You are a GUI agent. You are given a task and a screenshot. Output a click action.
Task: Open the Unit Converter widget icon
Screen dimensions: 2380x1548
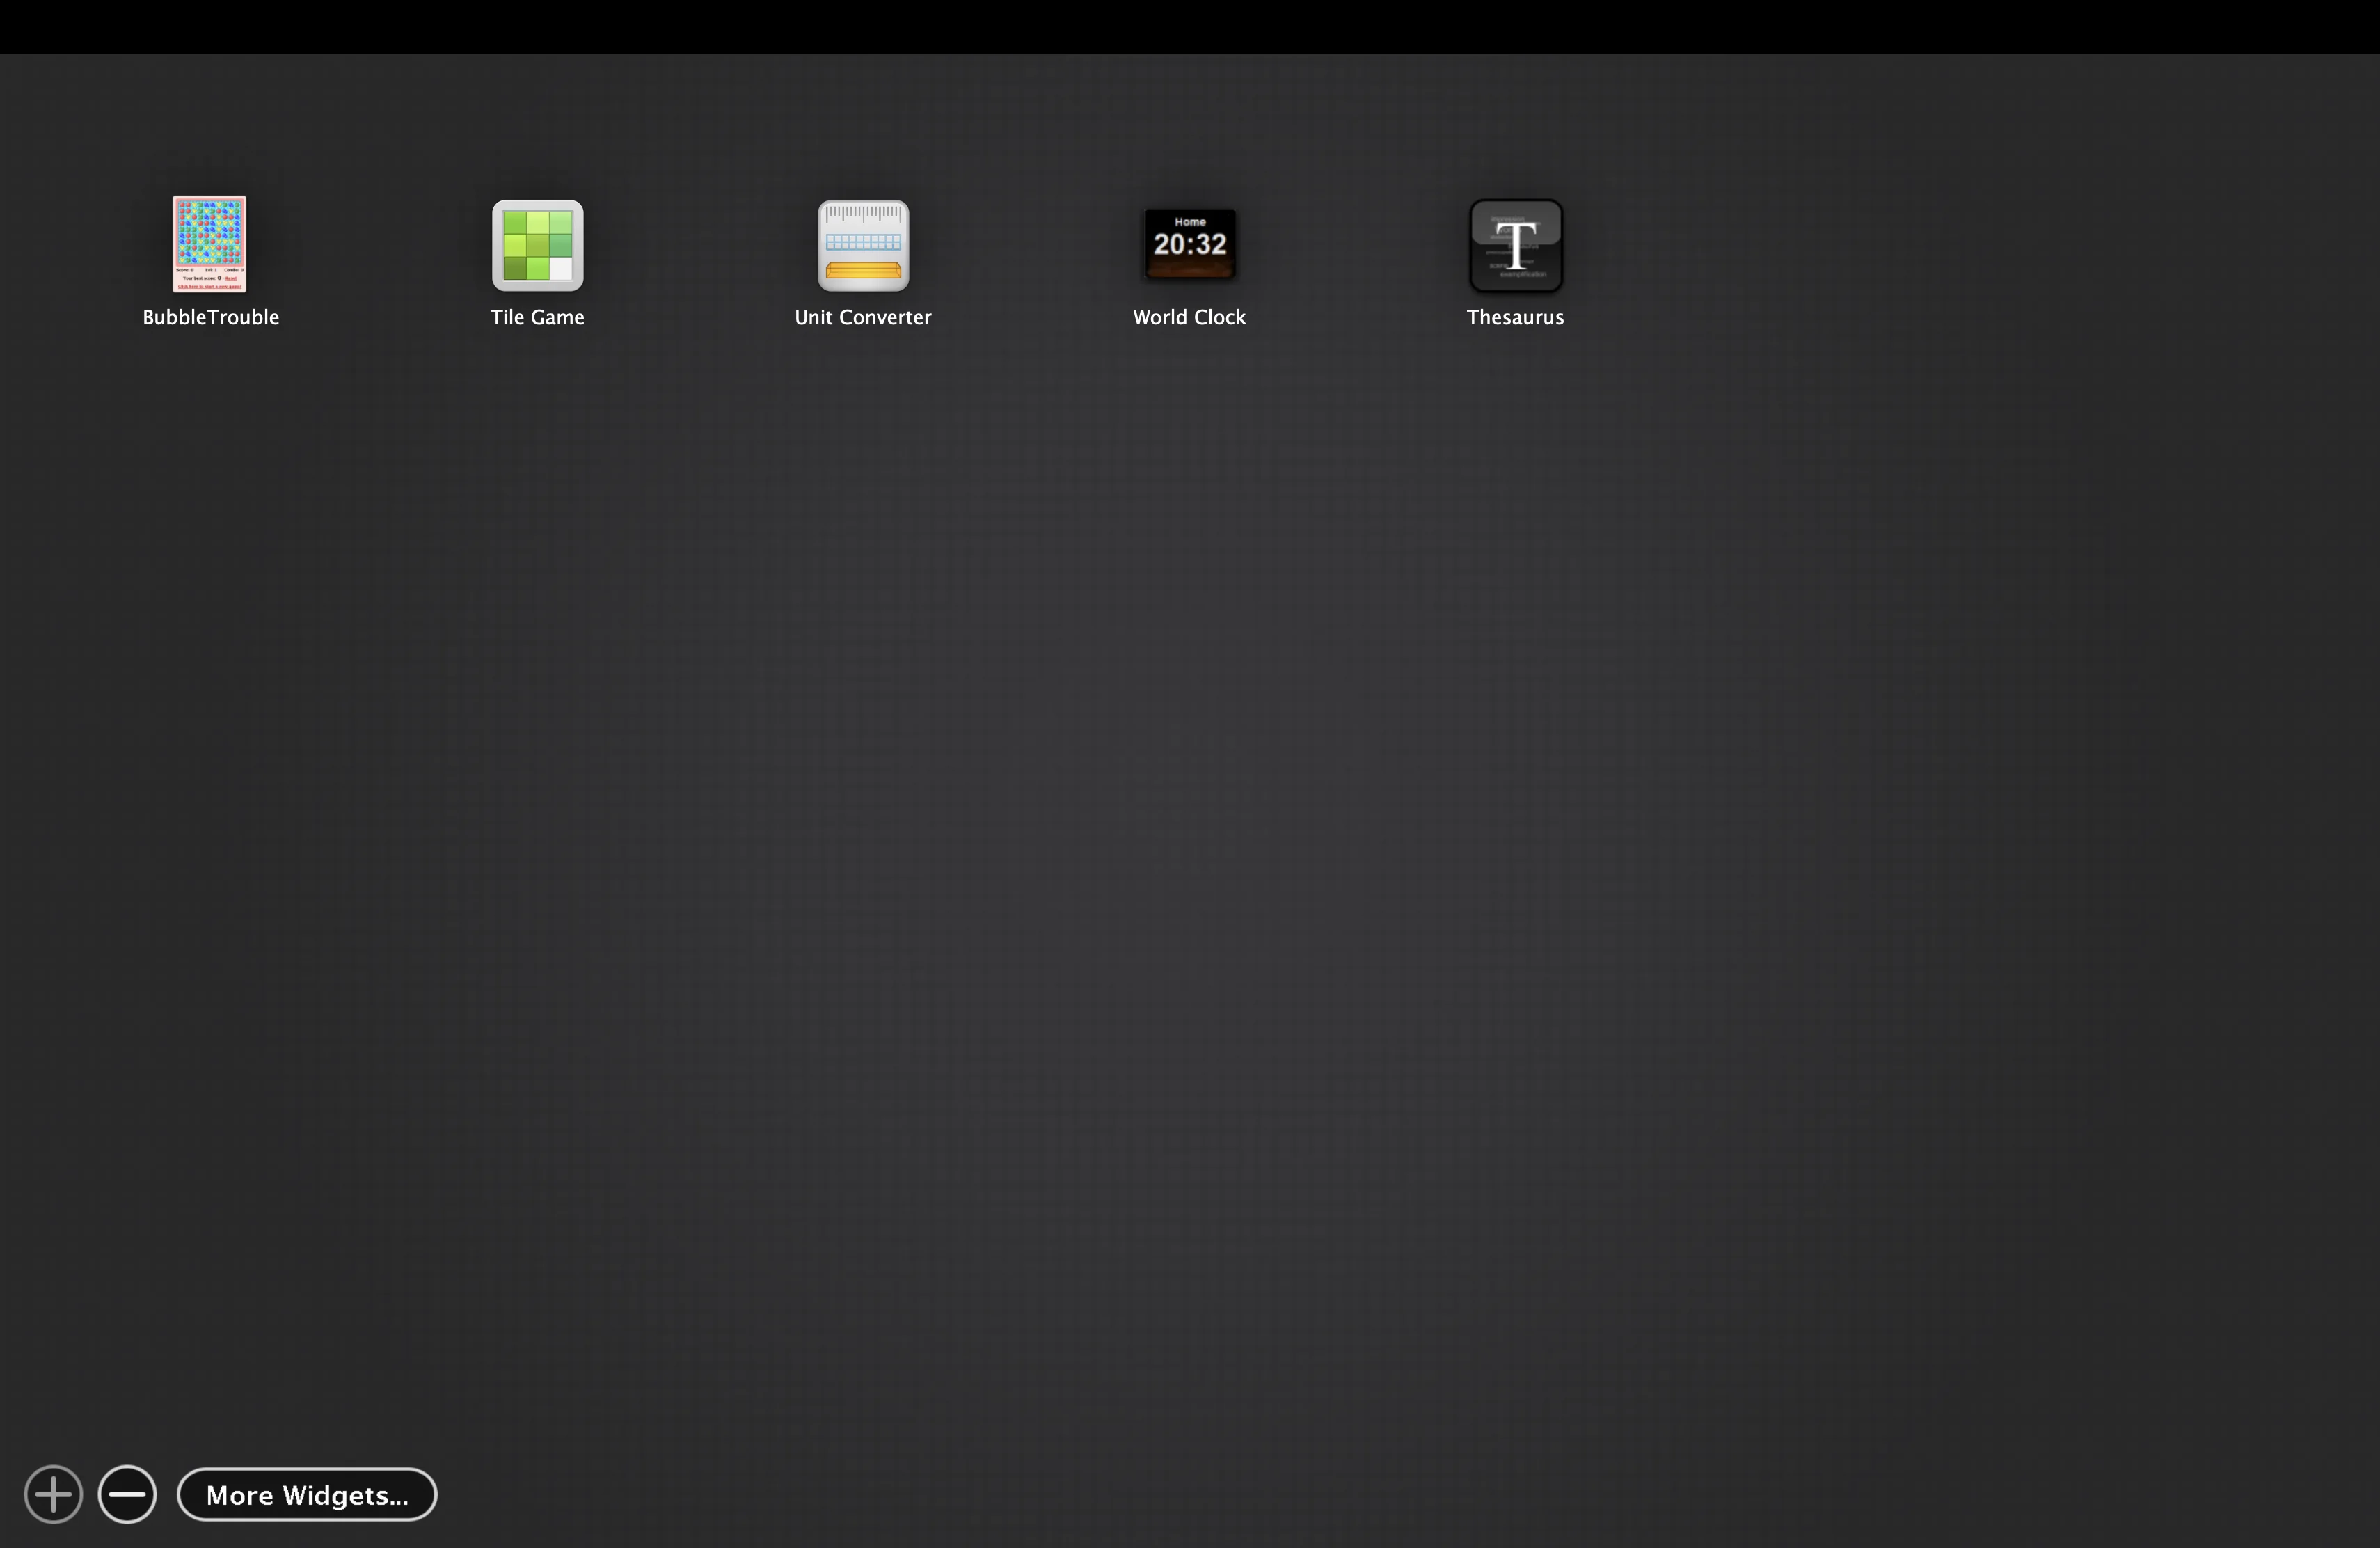pyautogui.click(x=863, y=245)
